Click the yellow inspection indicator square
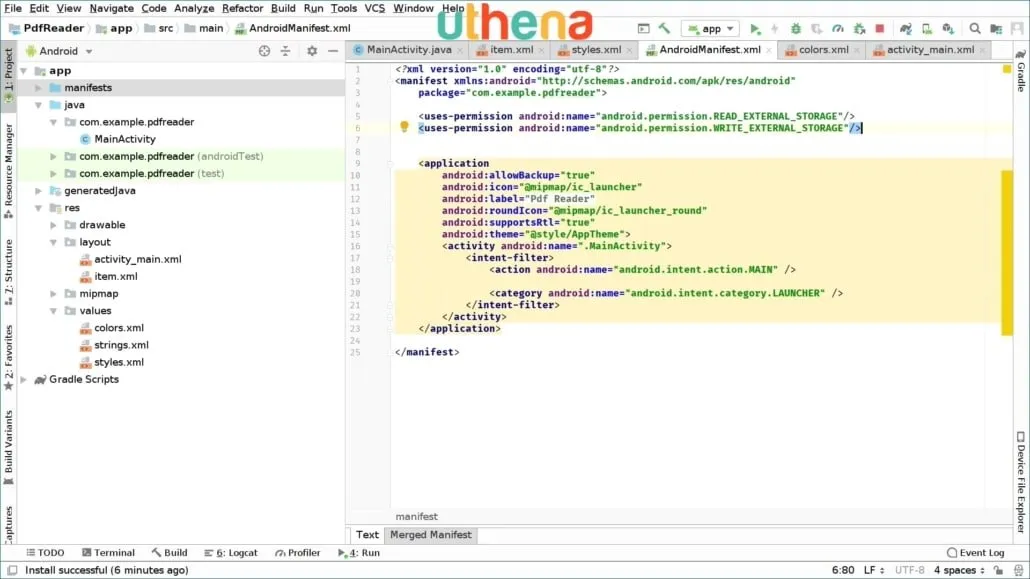This screenshot has height=579, width=1030. 1006,69
